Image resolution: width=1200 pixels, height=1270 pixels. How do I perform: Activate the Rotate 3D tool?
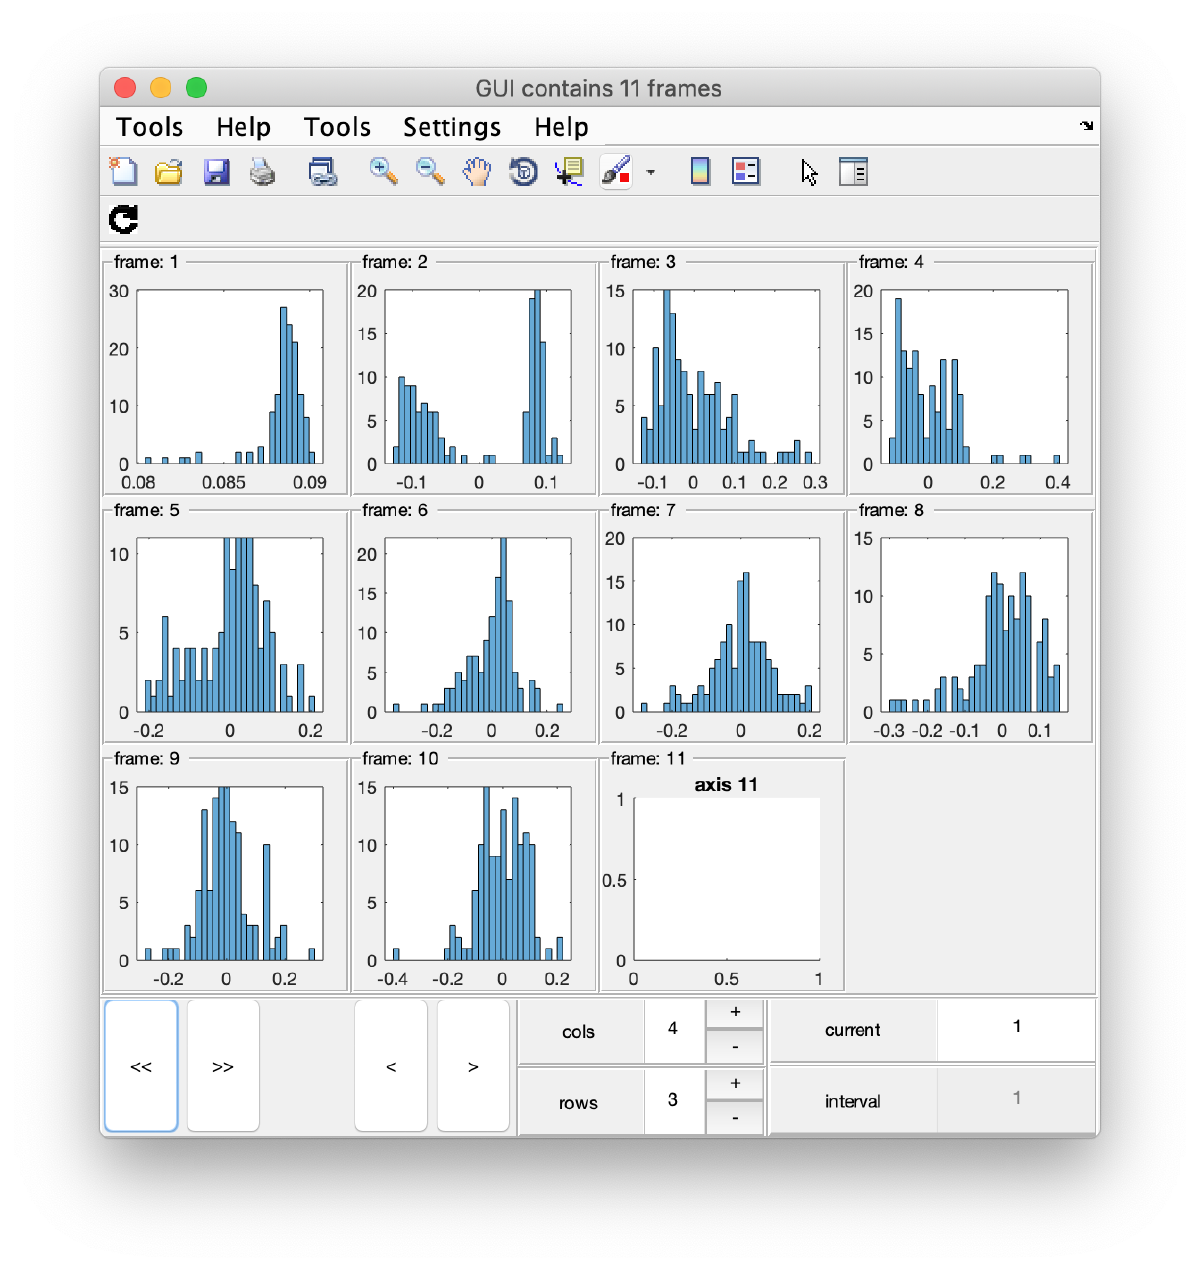(x=523, y=171)
